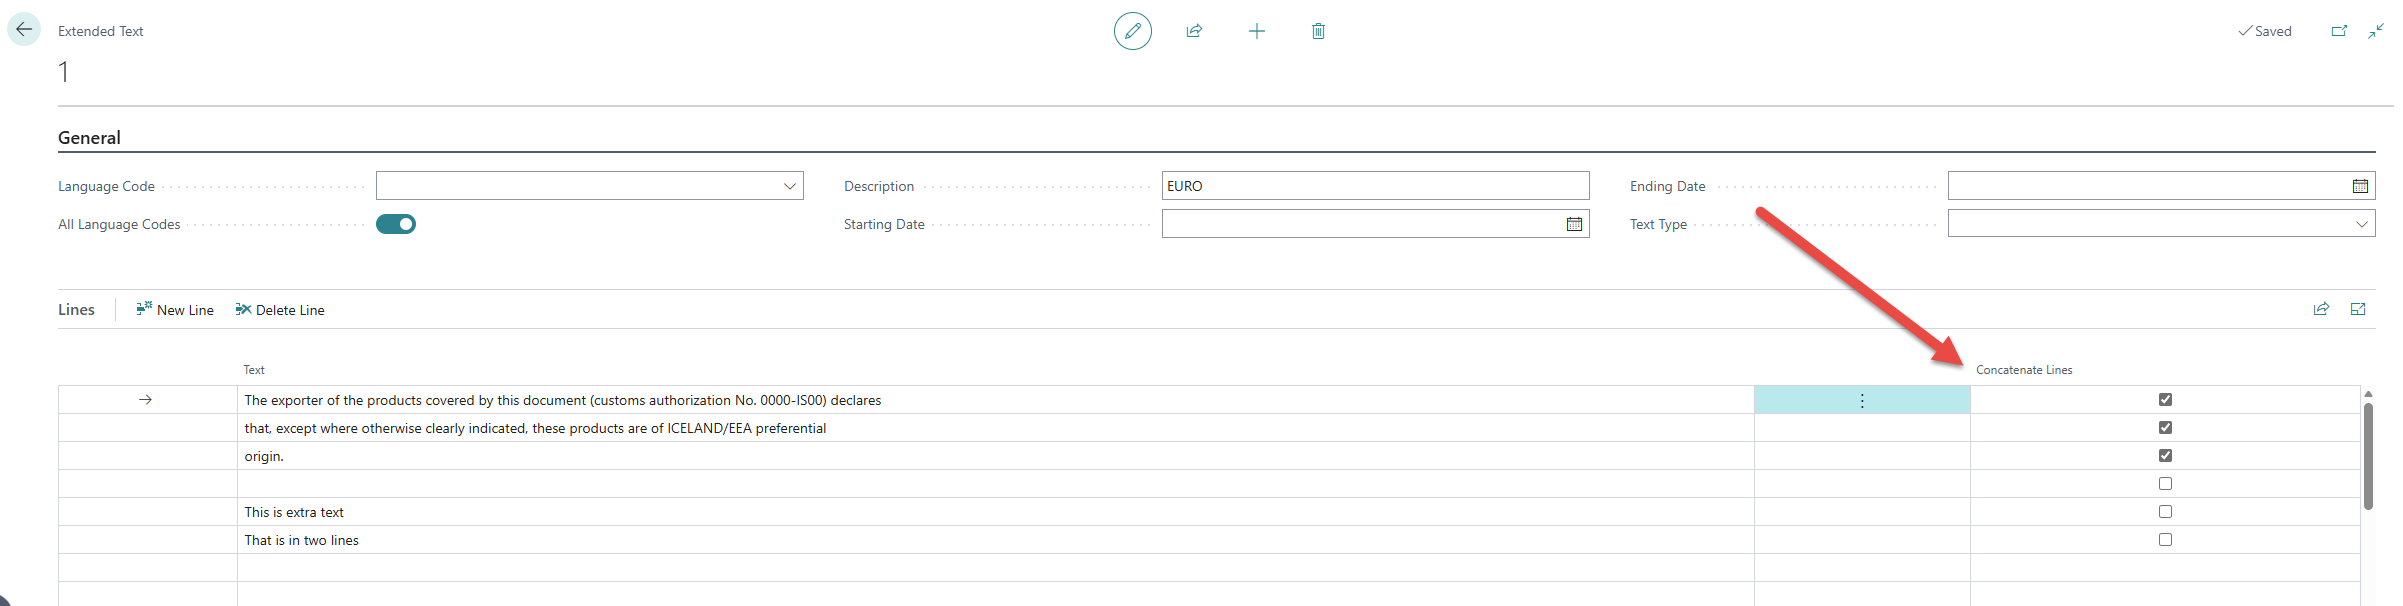Click the pencil edit icon

click(1132, 31)
